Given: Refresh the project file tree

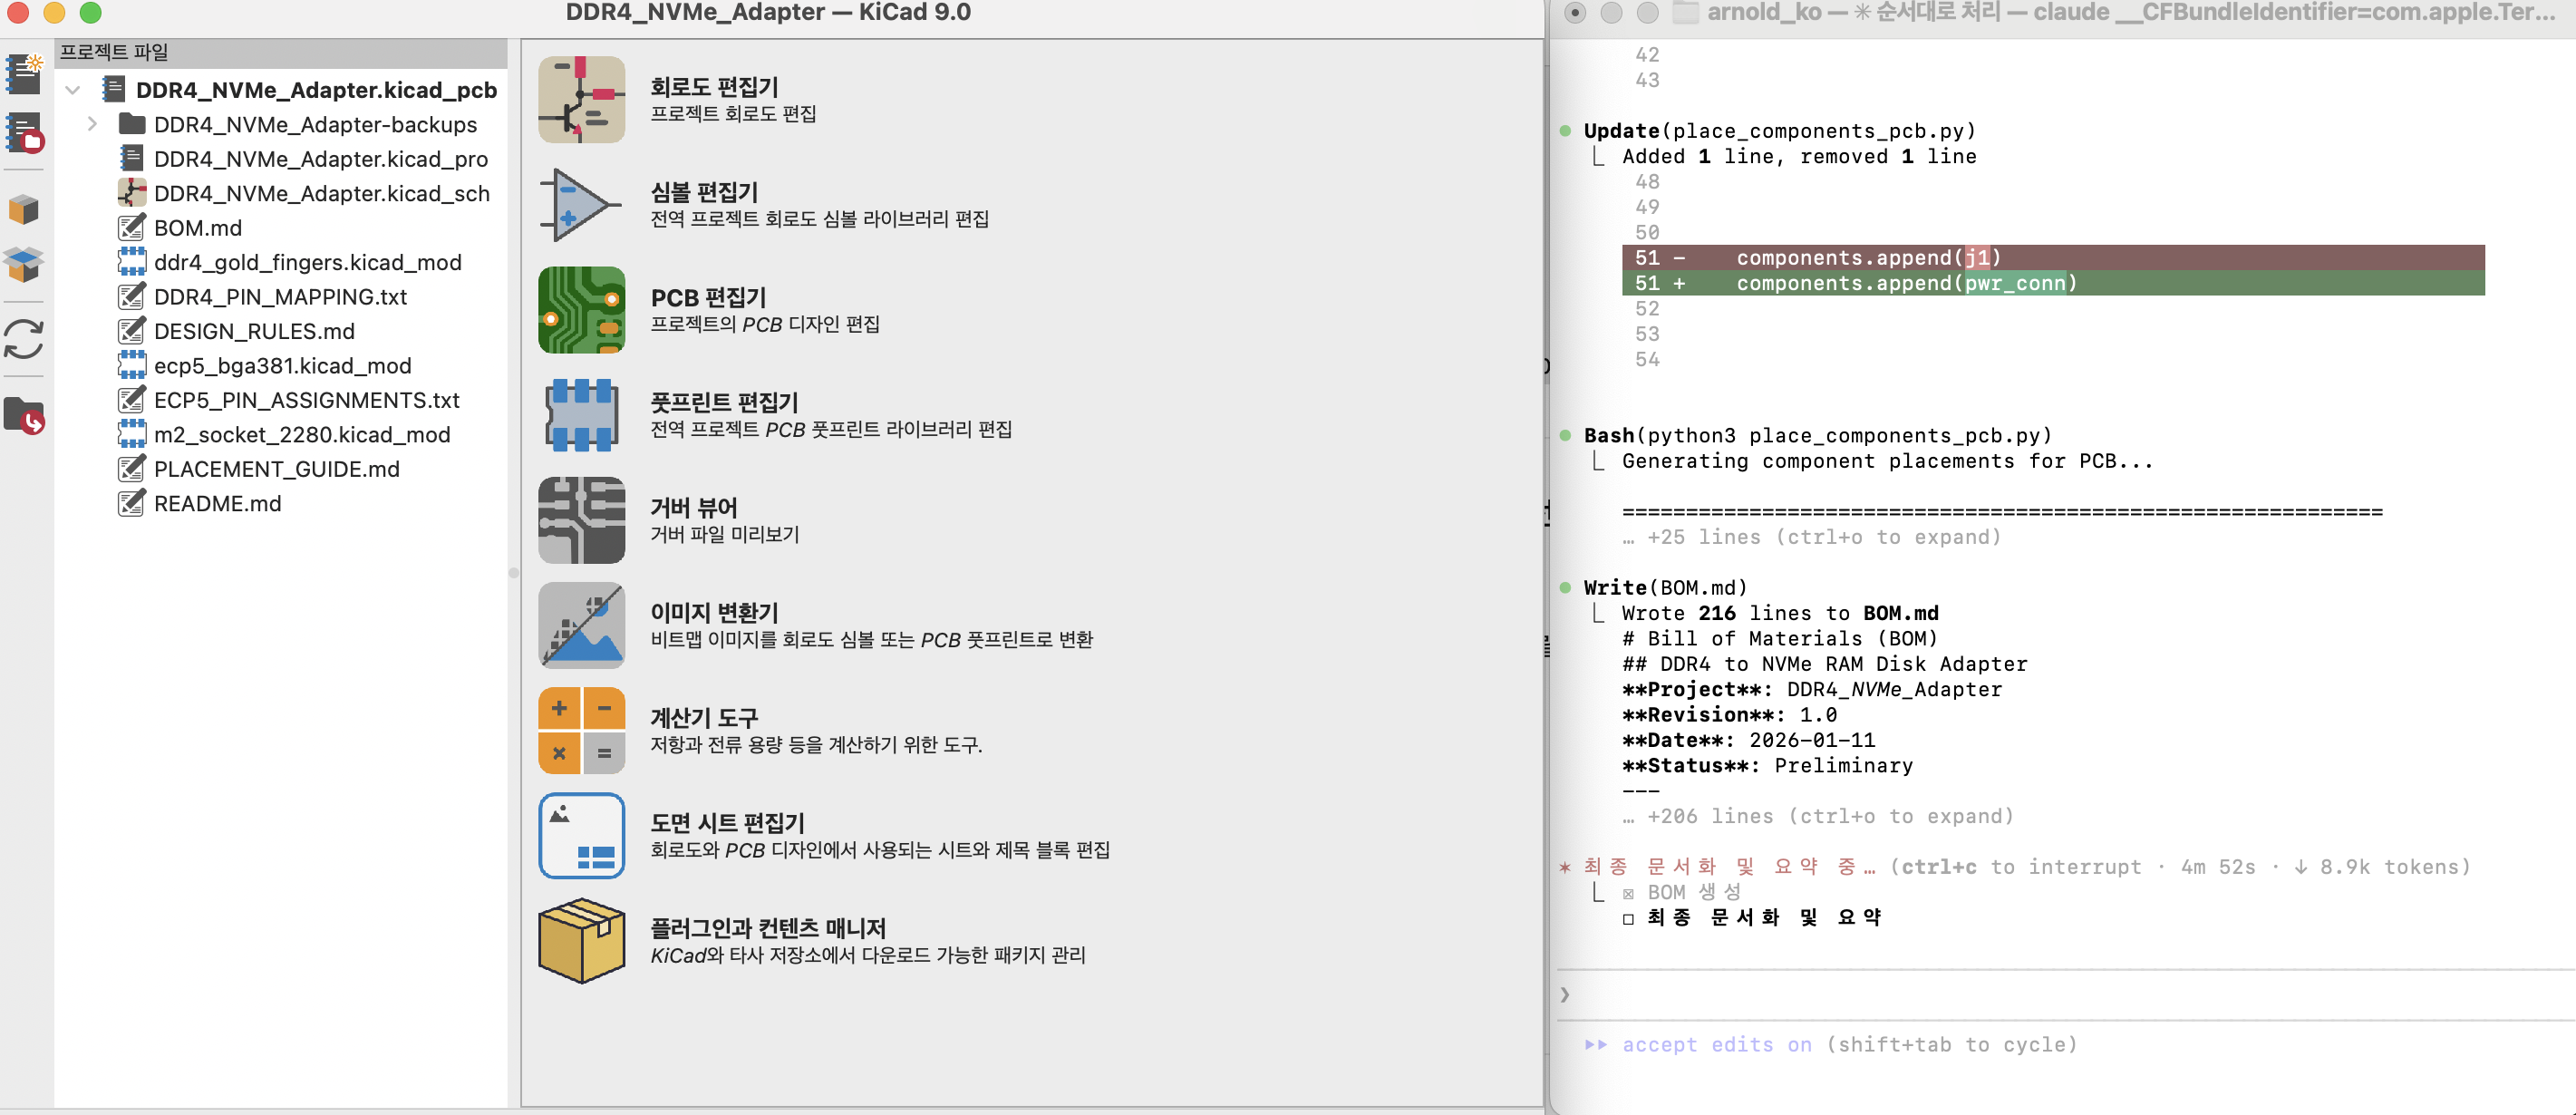Looking at the screenshot, I should click(x=24, y=339).
